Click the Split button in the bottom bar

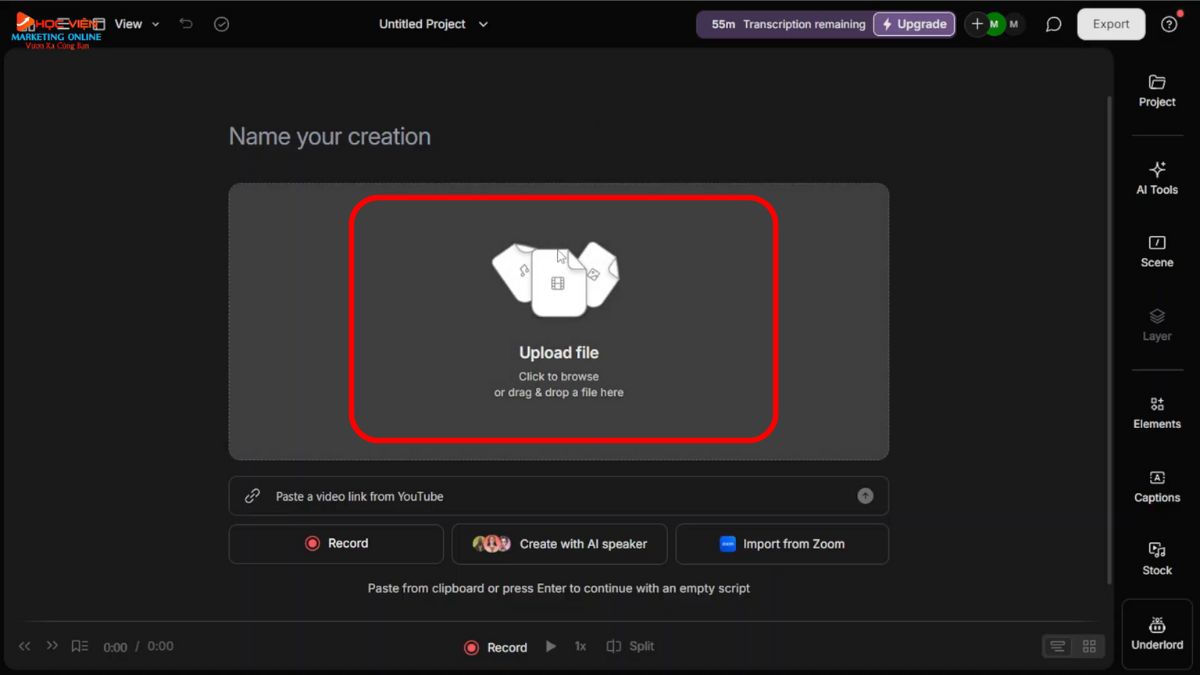click(630, 646)
